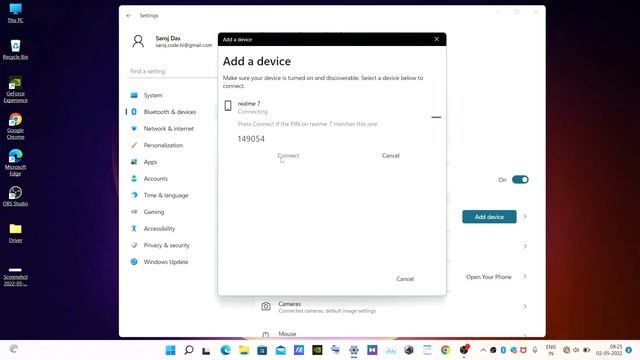Expand the chevron beside Add device
The image size is (640, 360).
coord(525,217)
